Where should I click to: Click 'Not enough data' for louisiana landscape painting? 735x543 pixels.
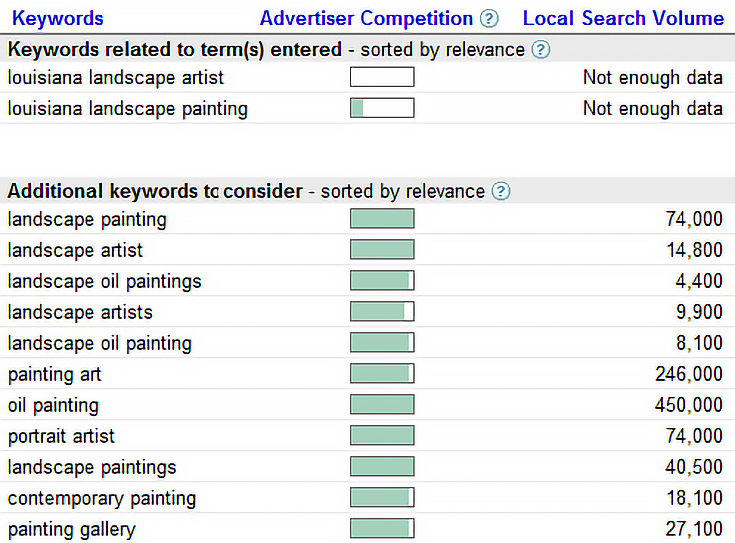click(652, 108)
